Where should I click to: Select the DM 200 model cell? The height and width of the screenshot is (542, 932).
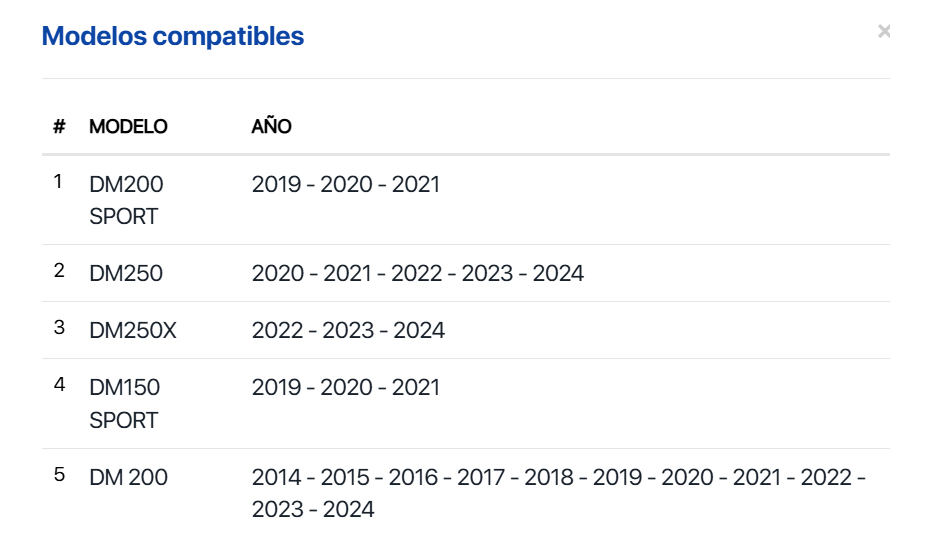tap(129, 477)
